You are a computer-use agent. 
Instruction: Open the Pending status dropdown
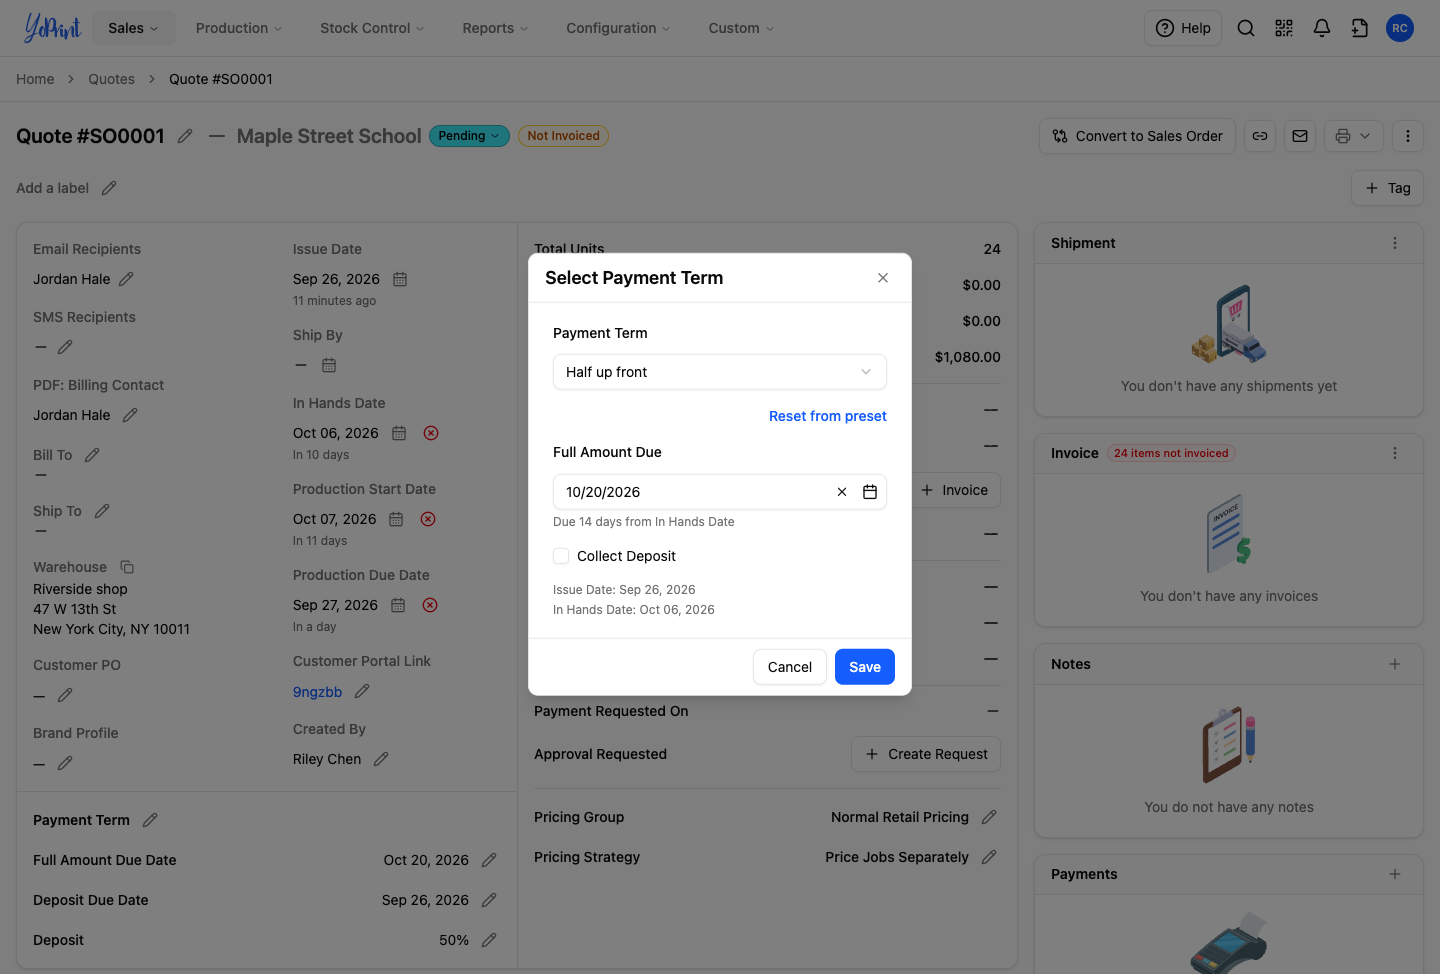pos(469,136)
